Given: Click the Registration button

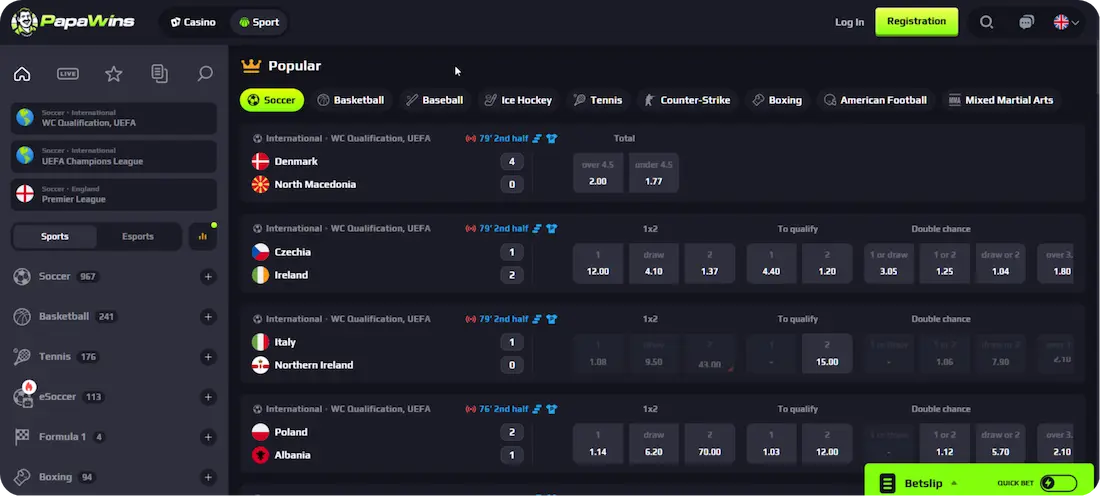Looking at the screenshot, I should tap(916, 22).
